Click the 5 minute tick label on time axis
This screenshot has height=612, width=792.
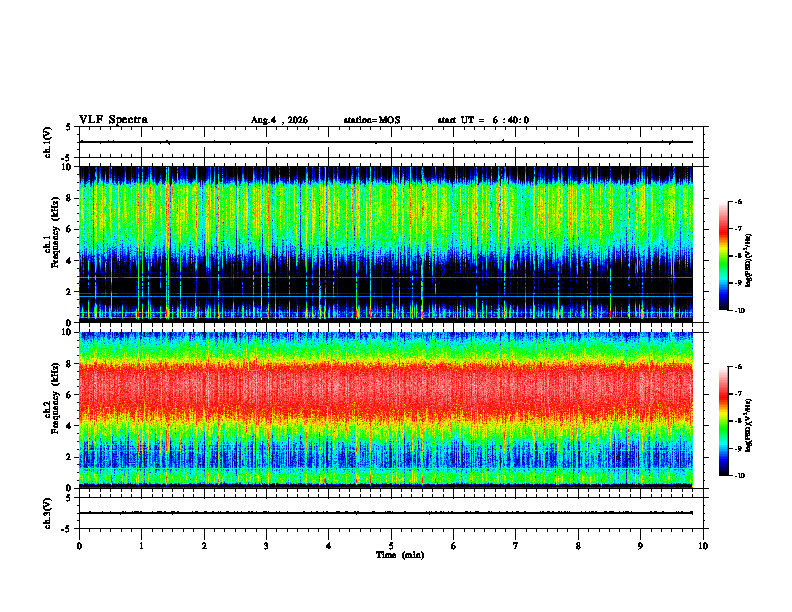pos(391,546)
